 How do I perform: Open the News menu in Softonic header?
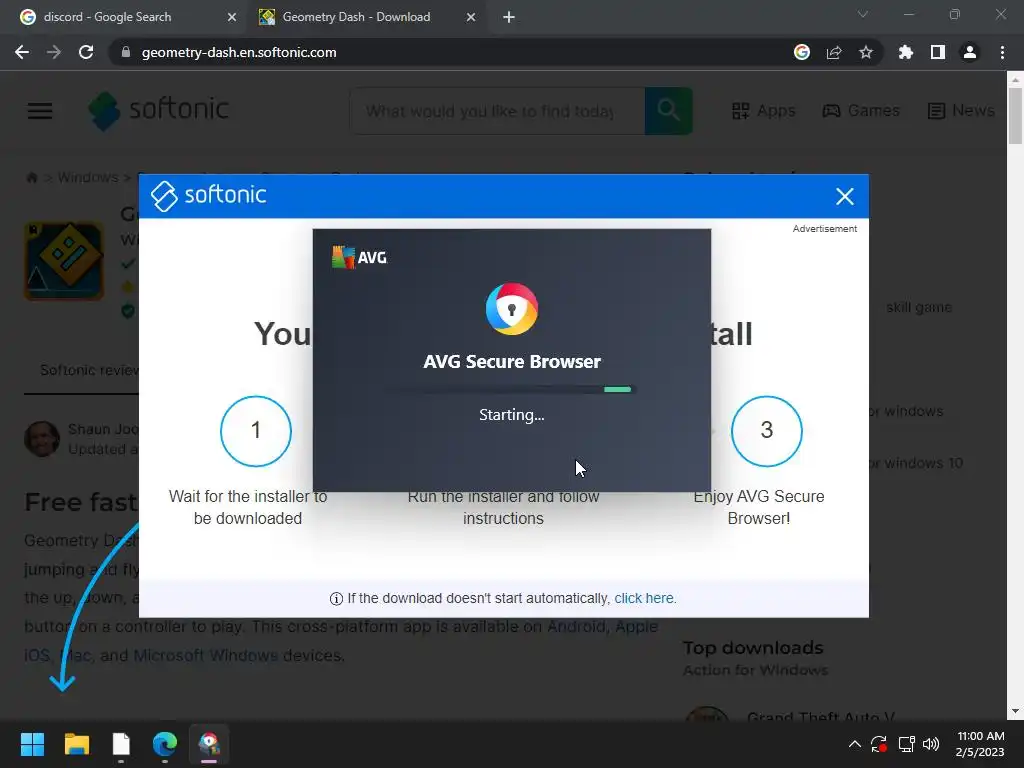961,110
